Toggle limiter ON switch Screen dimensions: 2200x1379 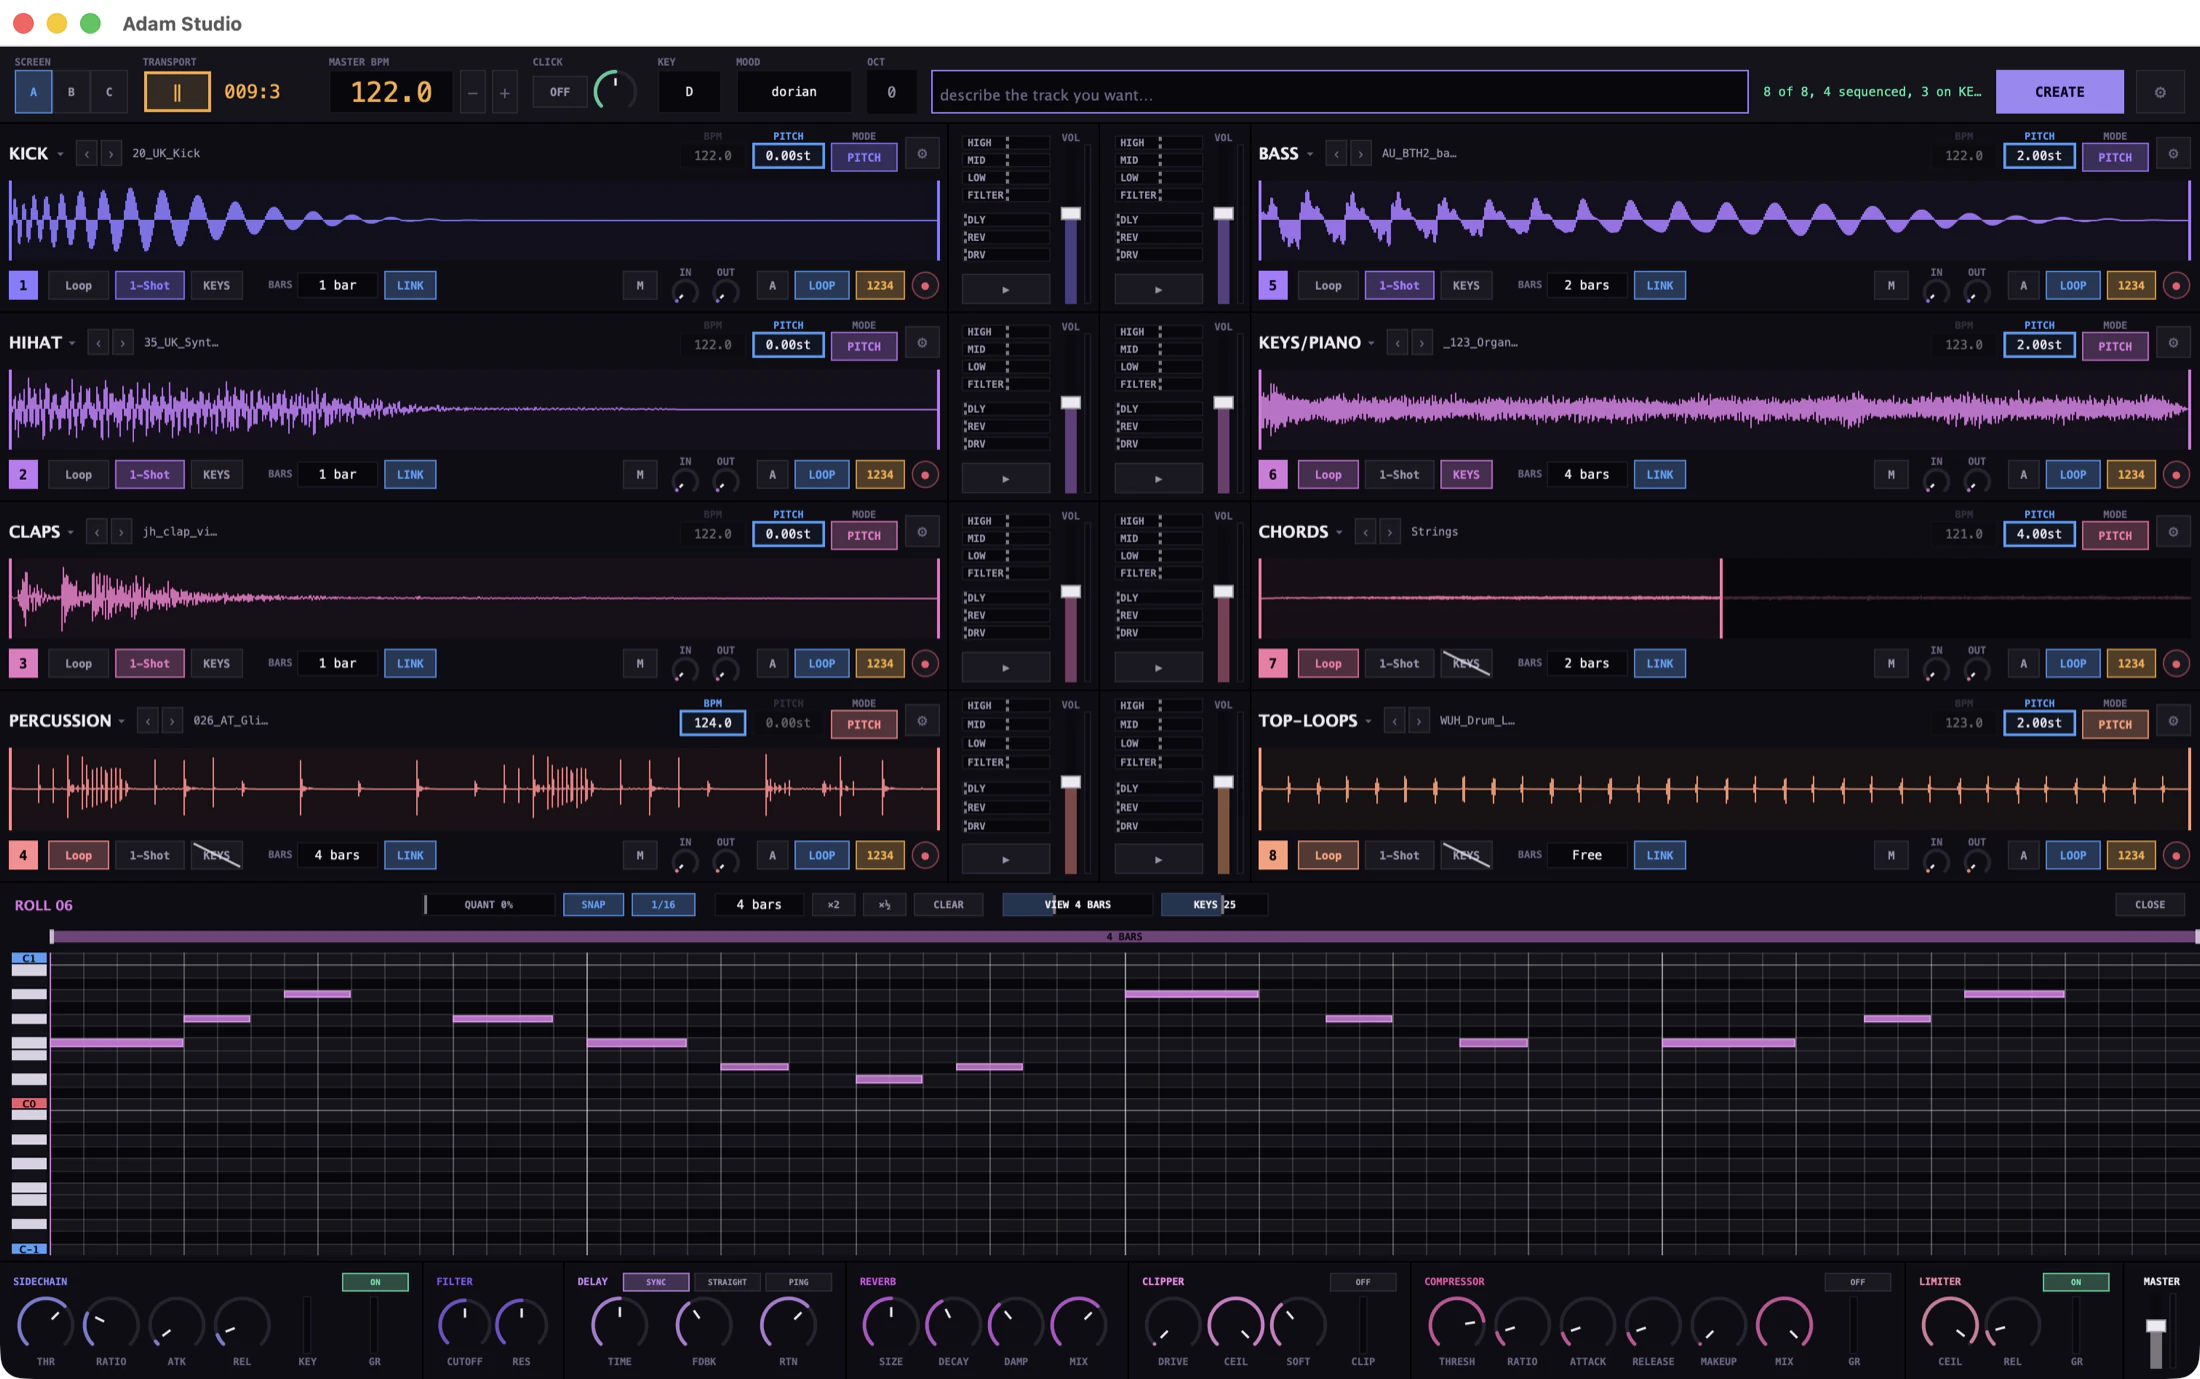(x=2075, y=1282)
